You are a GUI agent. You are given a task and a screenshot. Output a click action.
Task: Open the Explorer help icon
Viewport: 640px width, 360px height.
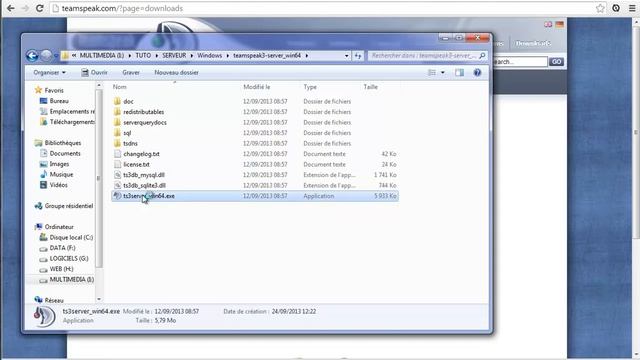pos(477,73)
